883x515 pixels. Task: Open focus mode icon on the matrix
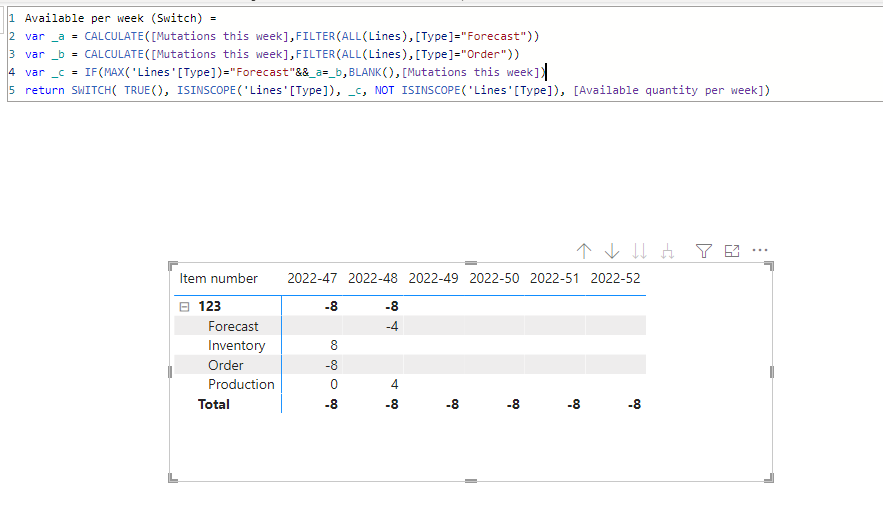[x=732, y=251]
